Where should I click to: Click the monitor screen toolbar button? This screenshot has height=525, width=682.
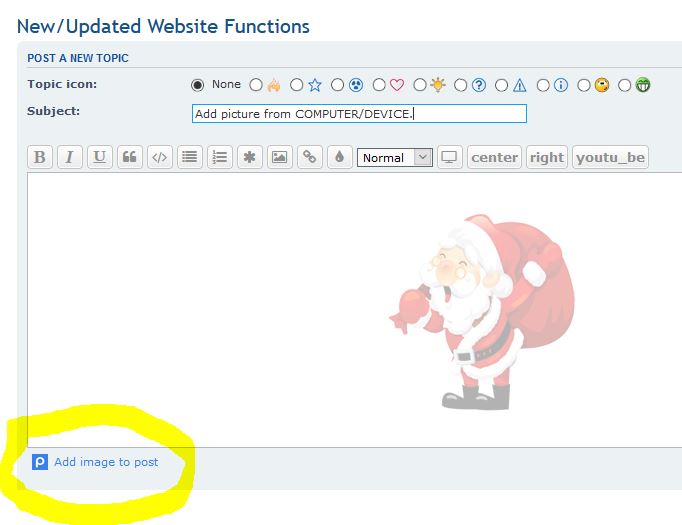(x=449, y=157)
